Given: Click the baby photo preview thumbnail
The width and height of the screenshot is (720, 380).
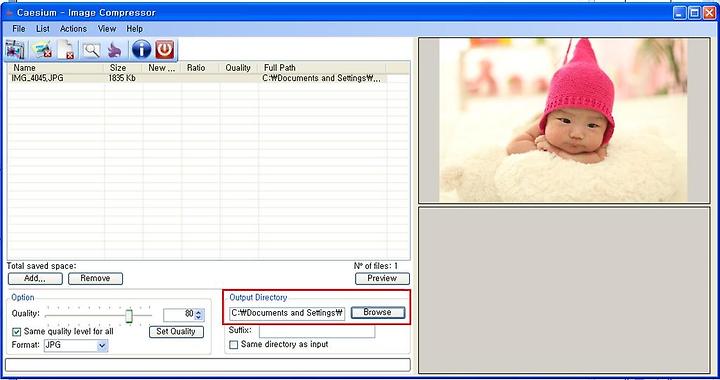Looking at the screenshot, I should coord(563,120).
